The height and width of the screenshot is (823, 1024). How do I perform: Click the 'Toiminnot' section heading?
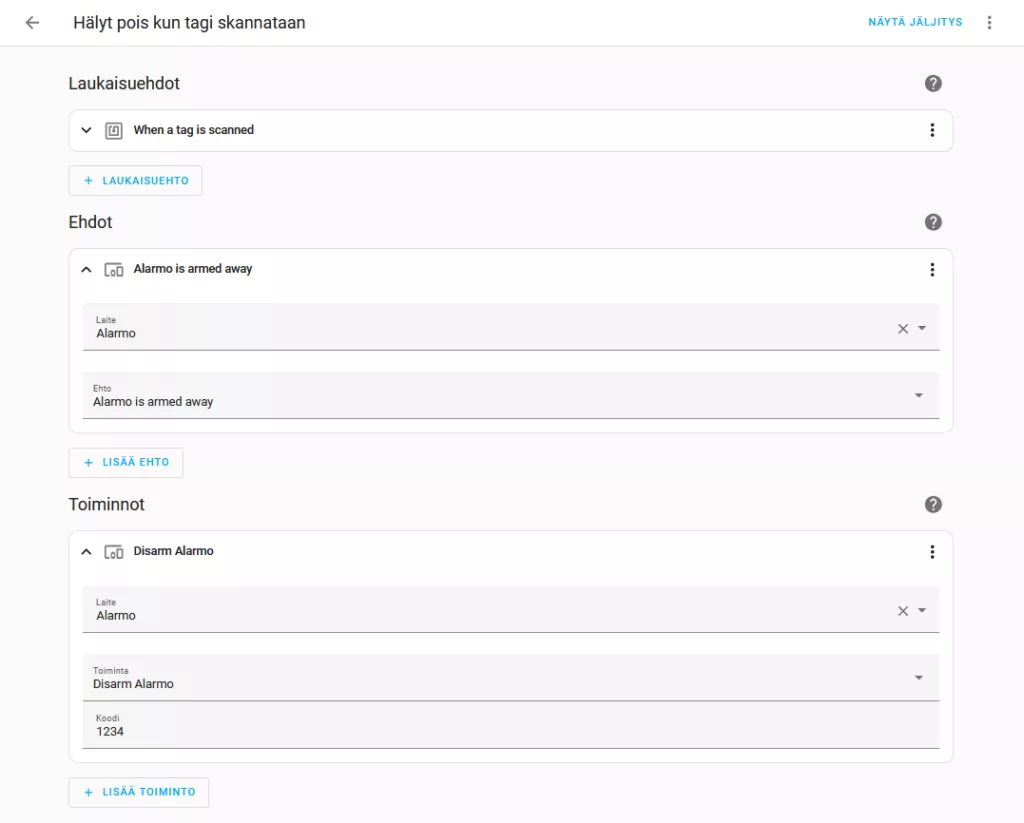pyautogui.click(x=106, y=504)
